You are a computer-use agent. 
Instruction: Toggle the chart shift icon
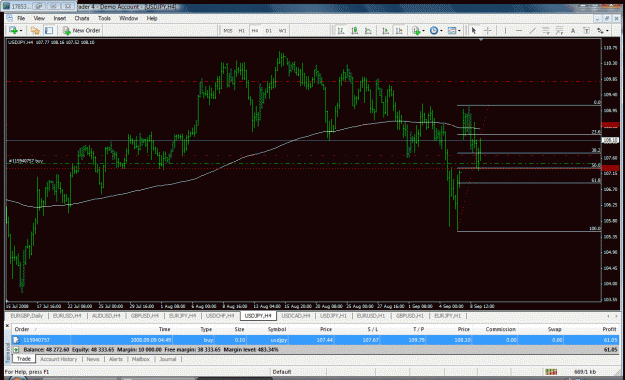click(x=399, y=31)
